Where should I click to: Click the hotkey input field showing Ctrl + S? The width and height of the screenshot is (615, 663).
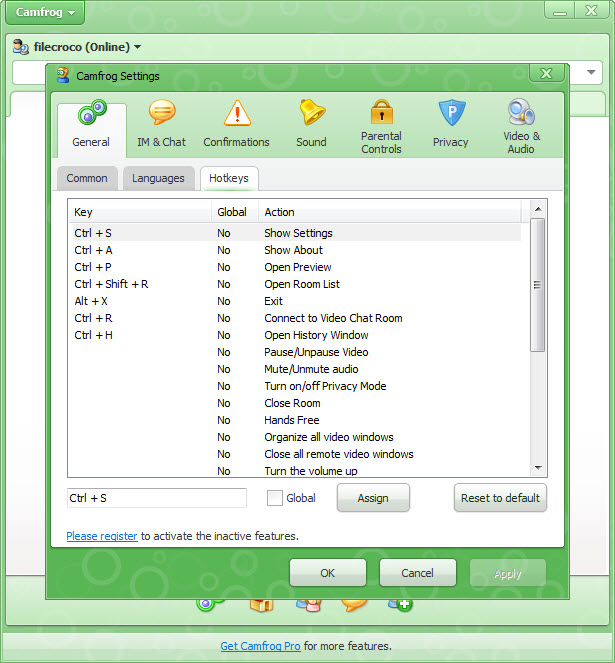tap(157, 498)
